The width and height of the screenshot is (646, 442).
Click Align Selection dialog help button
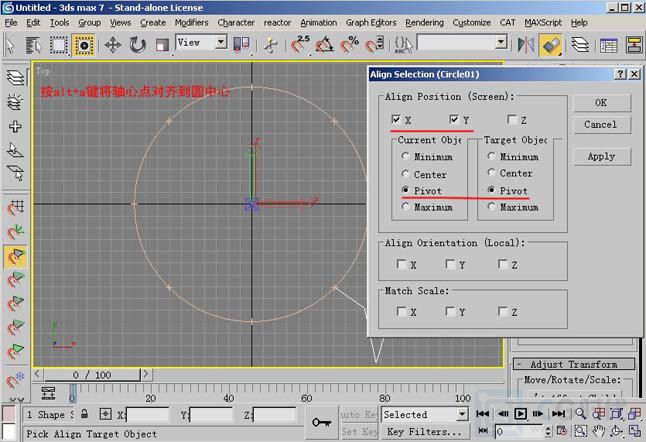click(620, 74)
